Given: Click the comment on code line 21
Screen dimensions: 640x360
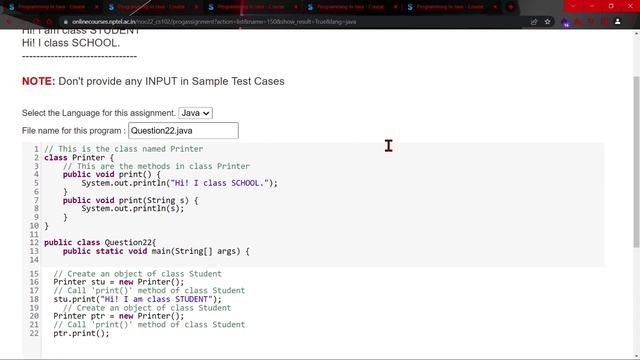Looking at the screenshot, I should [x=149, y=324].
